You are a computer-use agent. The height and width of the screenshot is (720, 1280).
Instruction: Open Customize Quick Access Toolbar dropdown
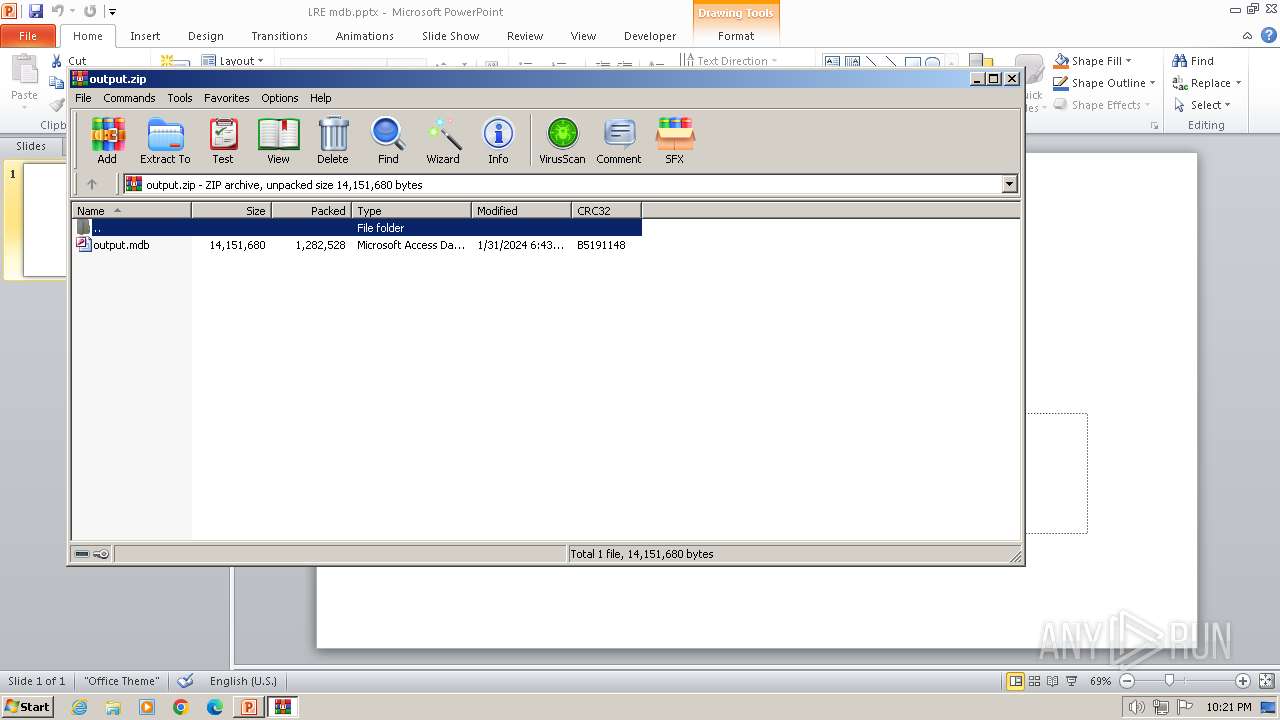click(x=112, y=11)
